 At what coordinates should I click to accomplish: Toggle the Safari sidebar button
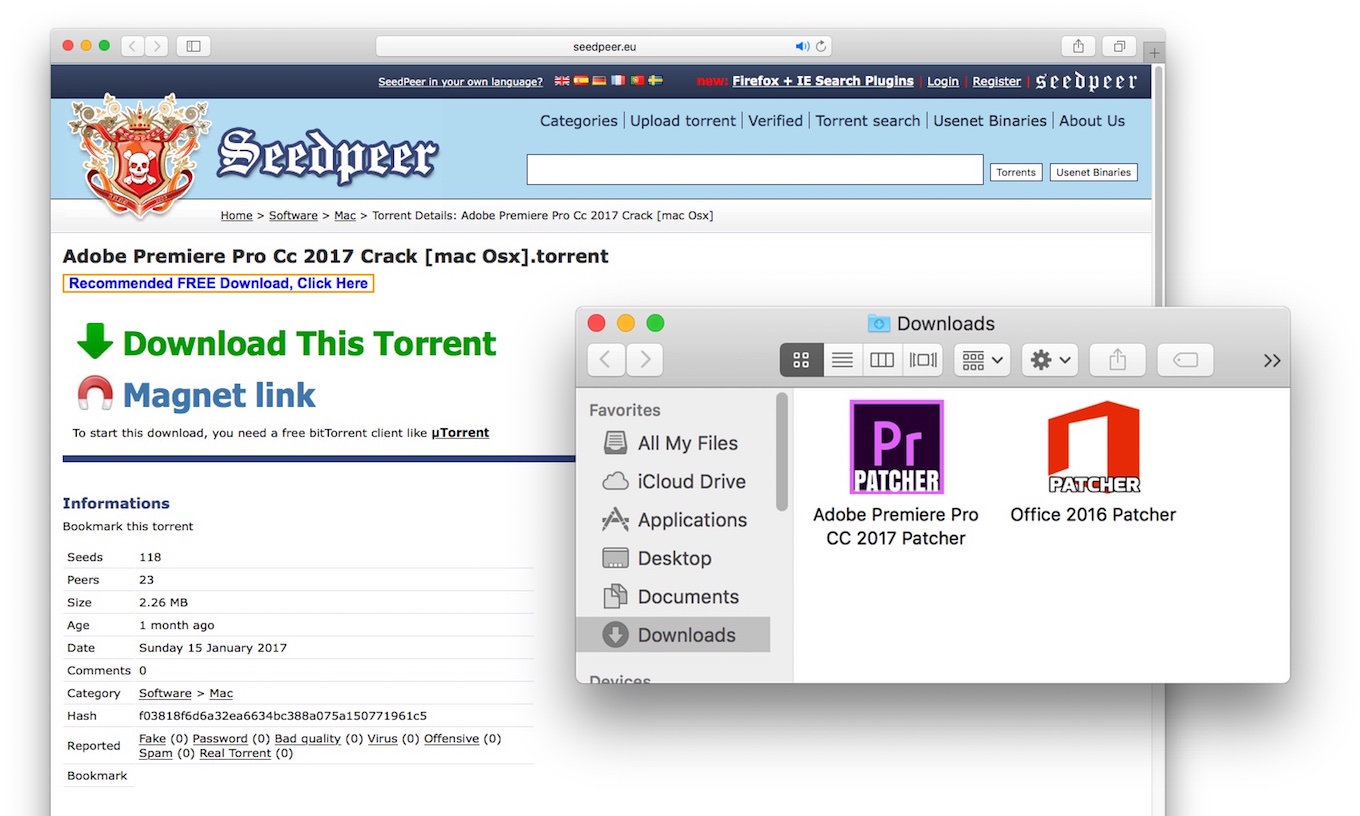tap(193, 46)
